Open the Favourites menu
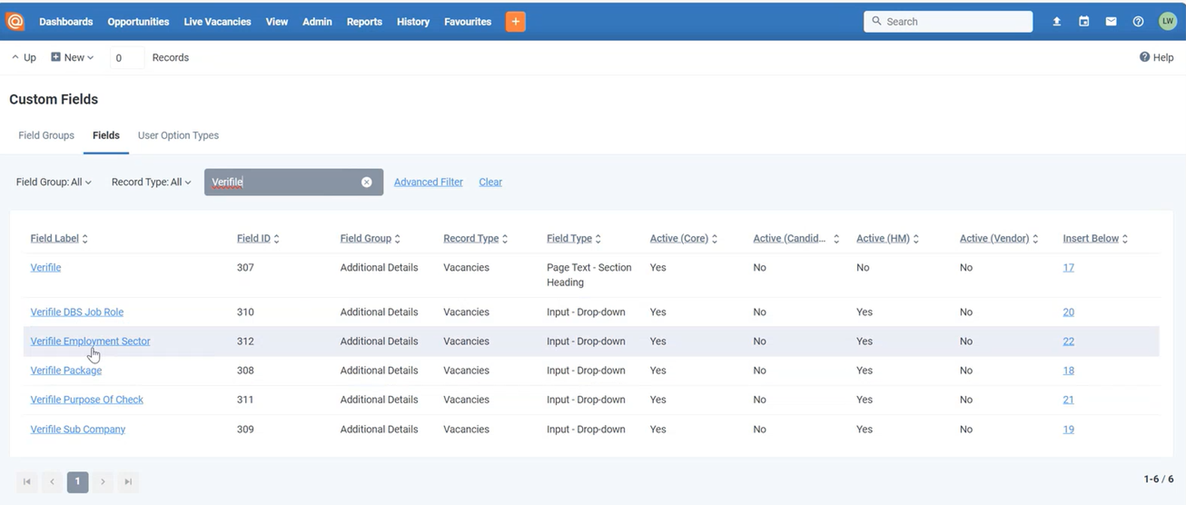Viewport: 1186px width, 505px height. (467, 22)
